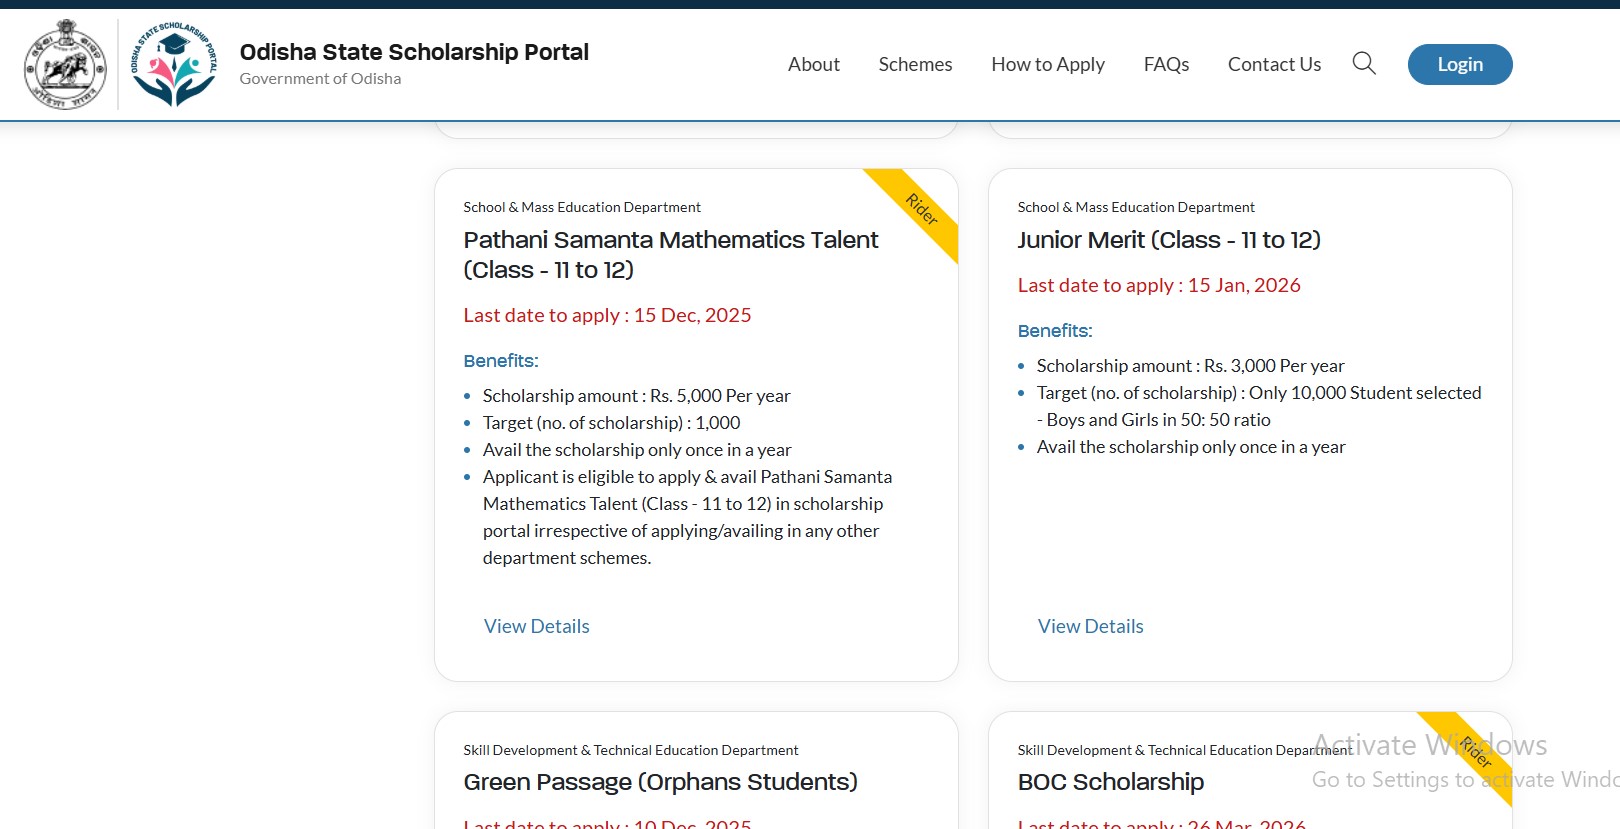Click 'Only 10,000 Student selected' target line
This screenshot has height=829, width=1620.
tap(1259, 406)
